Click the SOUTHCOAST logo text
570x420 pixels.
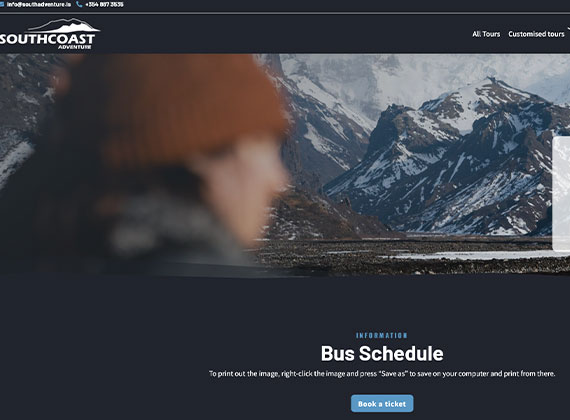47,39
